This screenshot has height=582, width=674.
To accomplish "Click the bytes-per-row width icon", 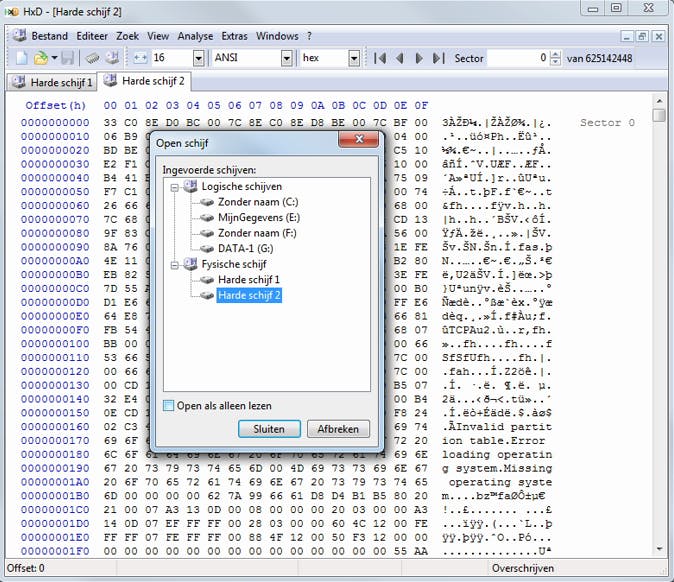I will tap(141, 58).
